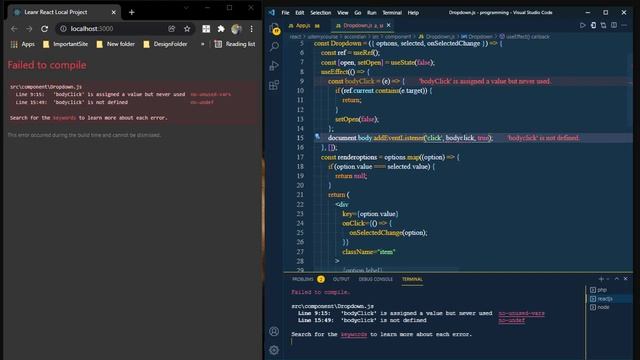Close the Learn React Local Project tab

[x=113, y=12]
